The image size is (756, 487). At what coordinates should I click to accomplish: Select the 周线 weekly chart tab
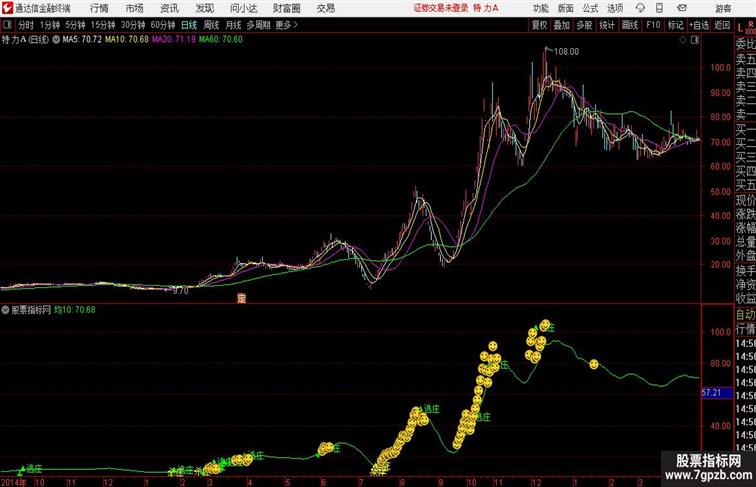coord(211,25)
